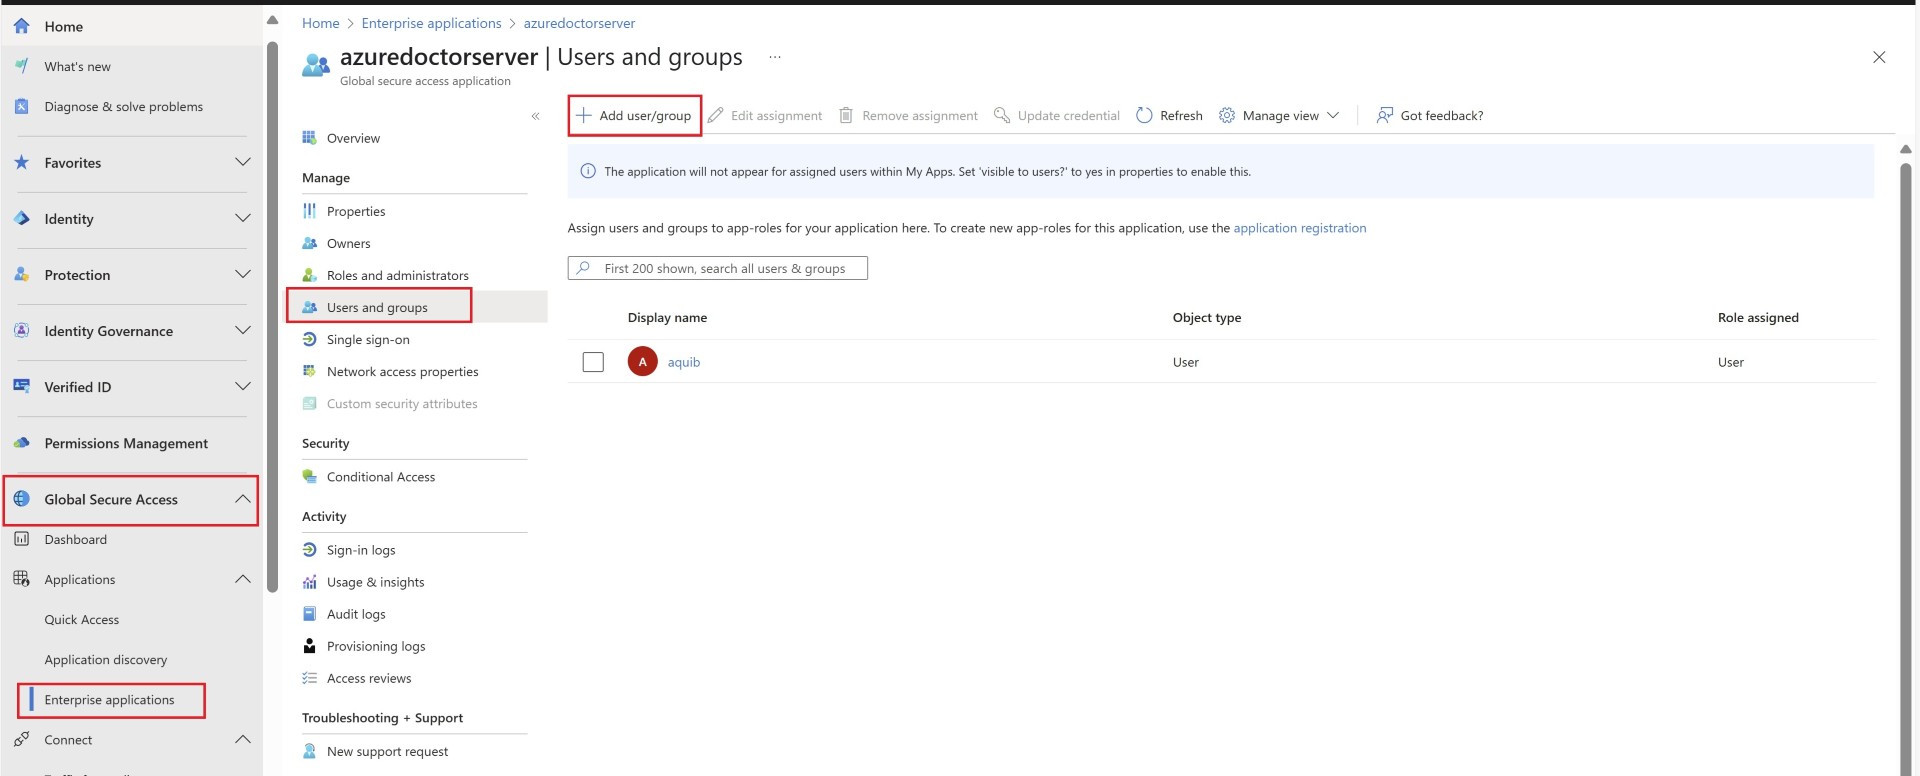Collapse the resource menu double-arrow
The image size is (1920, 776).
click(x=535, y=116)
